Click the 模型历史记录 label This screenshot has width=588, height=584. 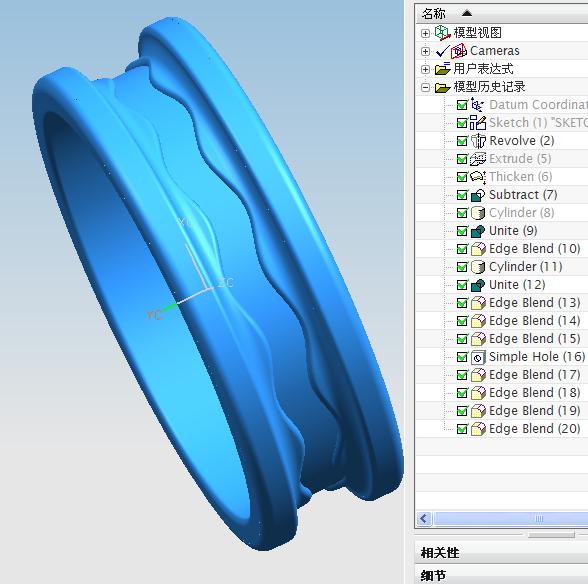[x=489, y=87]
